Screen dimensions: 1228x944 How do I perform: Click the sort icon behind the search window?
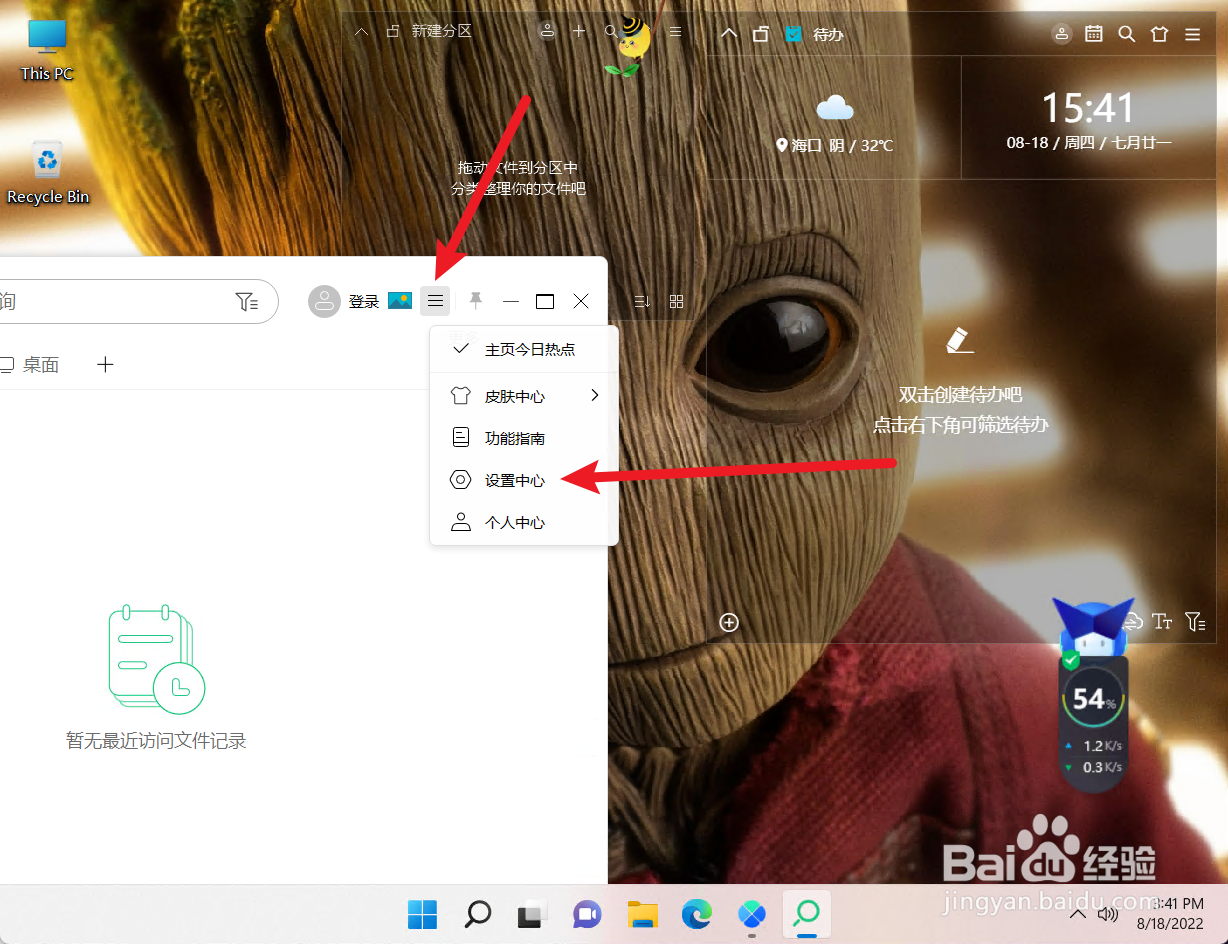643,301
